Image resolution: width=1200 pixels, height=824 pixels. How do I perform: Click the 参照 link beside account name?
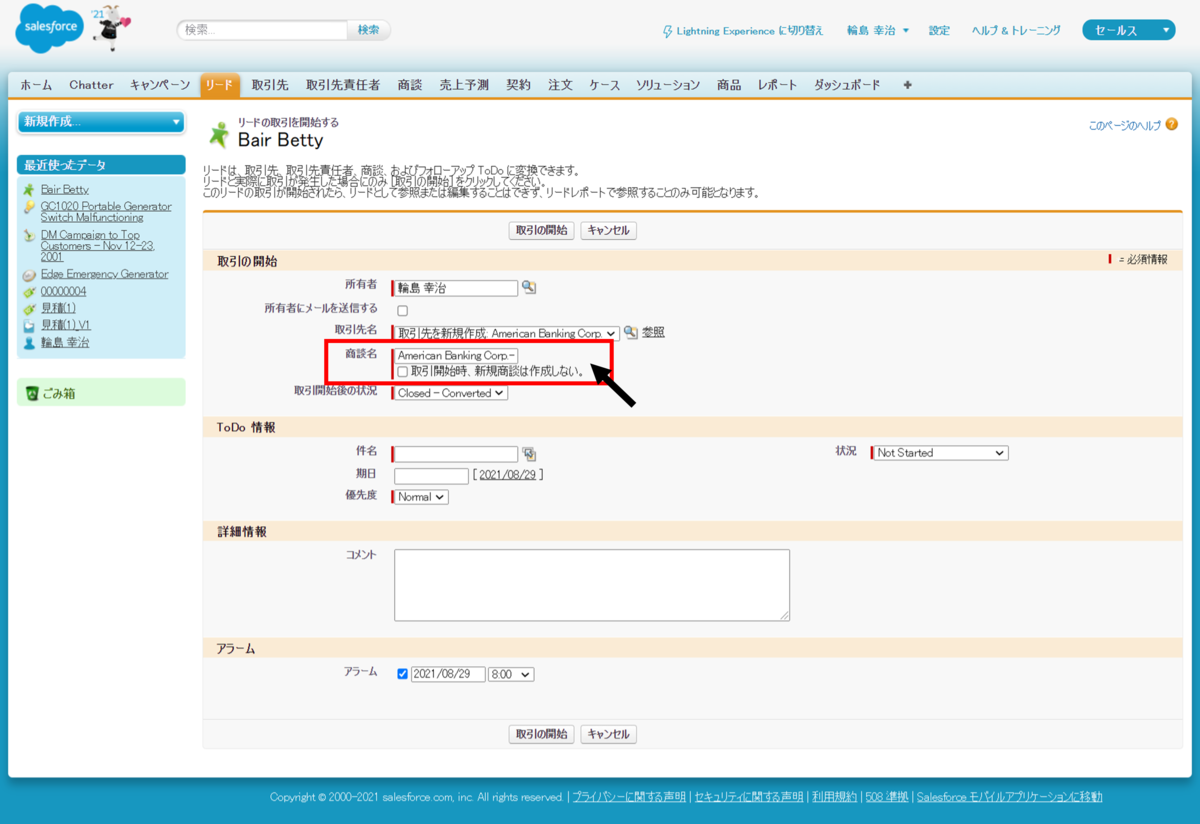(x=653, y=333)
